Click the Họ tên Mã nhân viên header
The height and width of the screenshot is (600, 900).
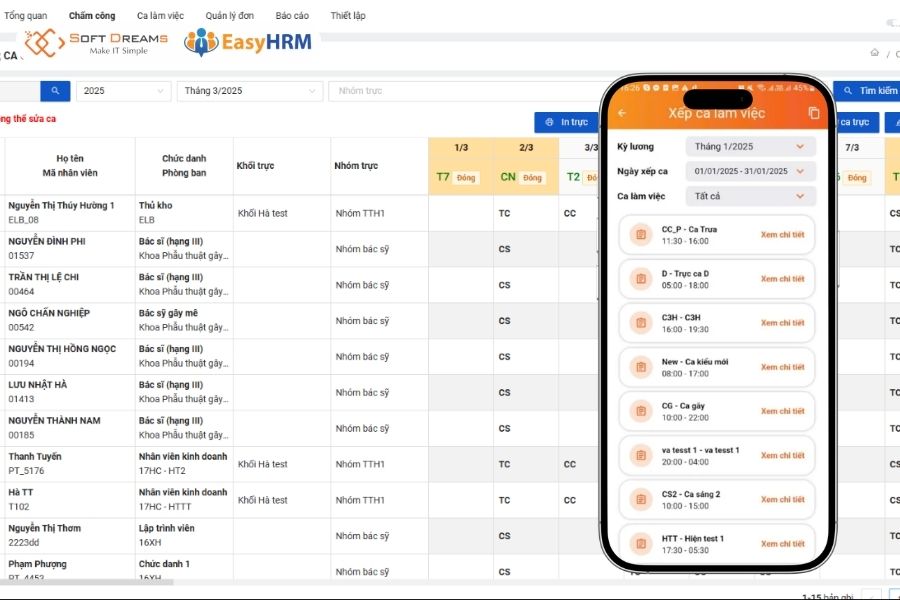[x=70, y=165]
